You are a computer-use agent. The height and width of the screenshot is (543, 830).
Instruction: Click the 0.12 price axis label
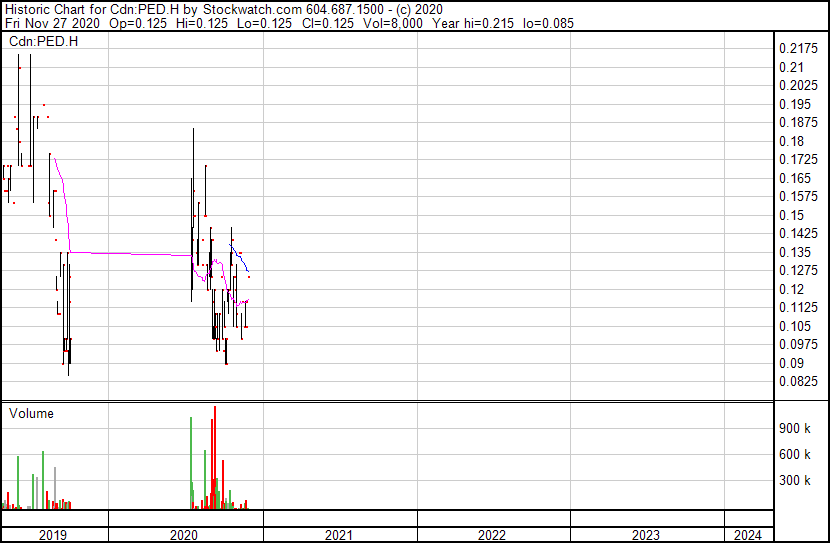coord(790,289)
